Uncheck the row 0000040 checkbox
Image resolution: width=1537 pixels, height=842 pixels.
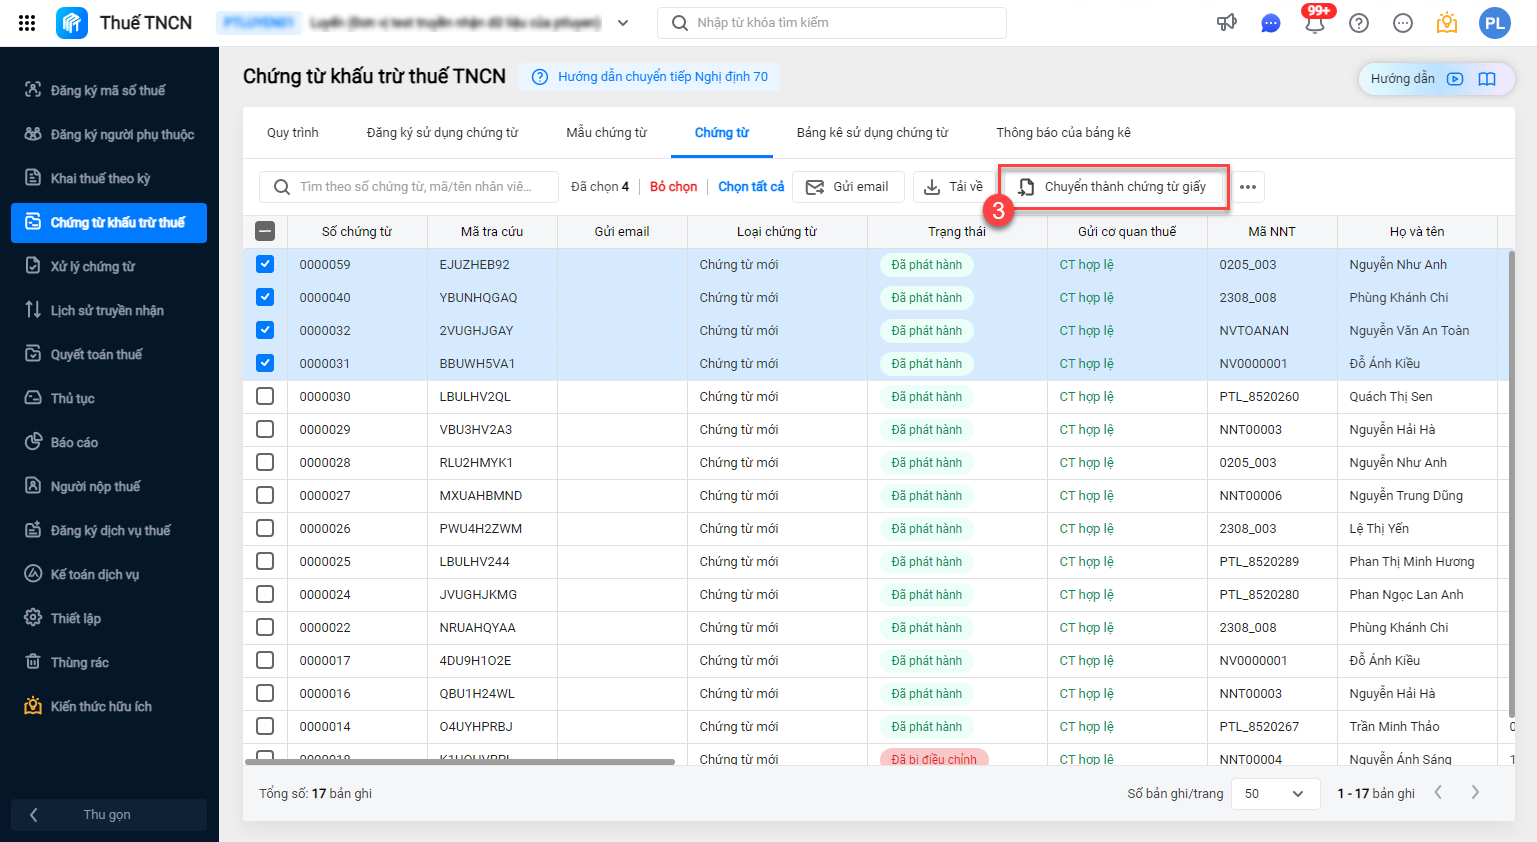click(265, 297)
